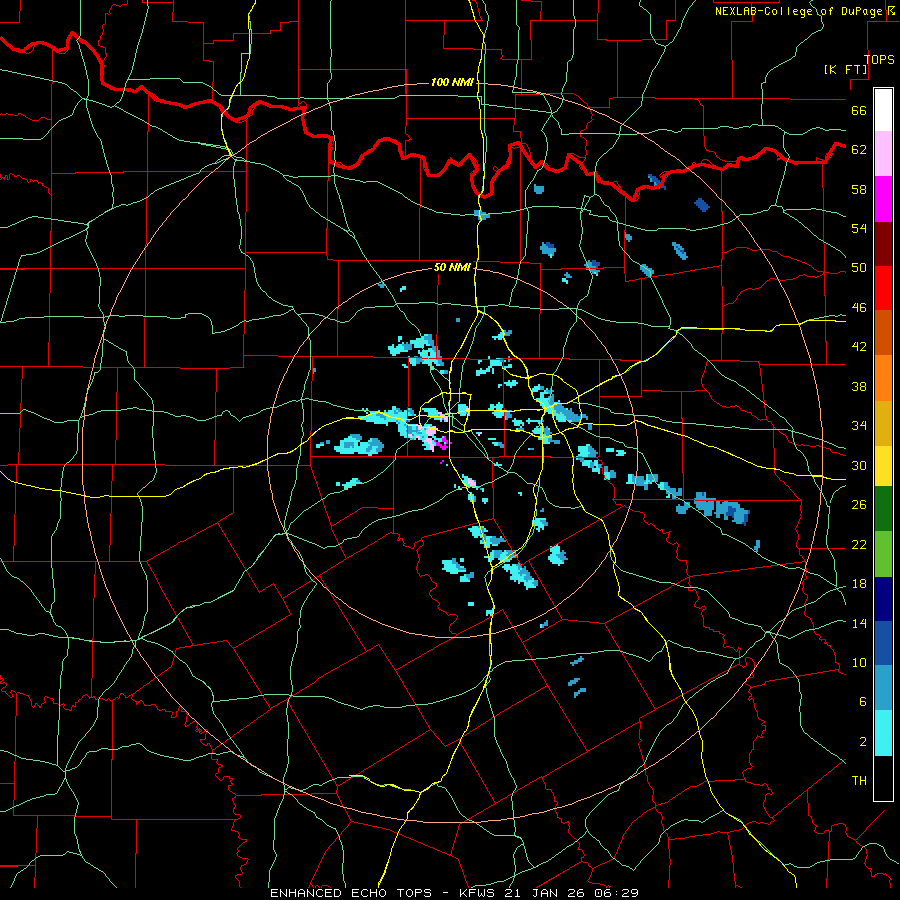The image size is (900, 900).
Task: Click the '38' legend value
Action: click(859, 386)
